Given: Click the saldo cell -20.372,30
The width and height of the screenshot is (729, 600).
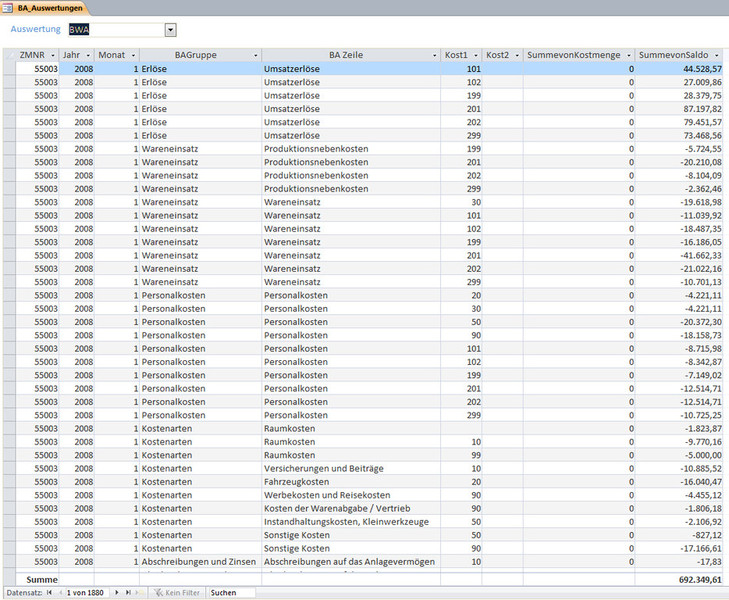Looking at the screenshot, I should coord(679,322).
